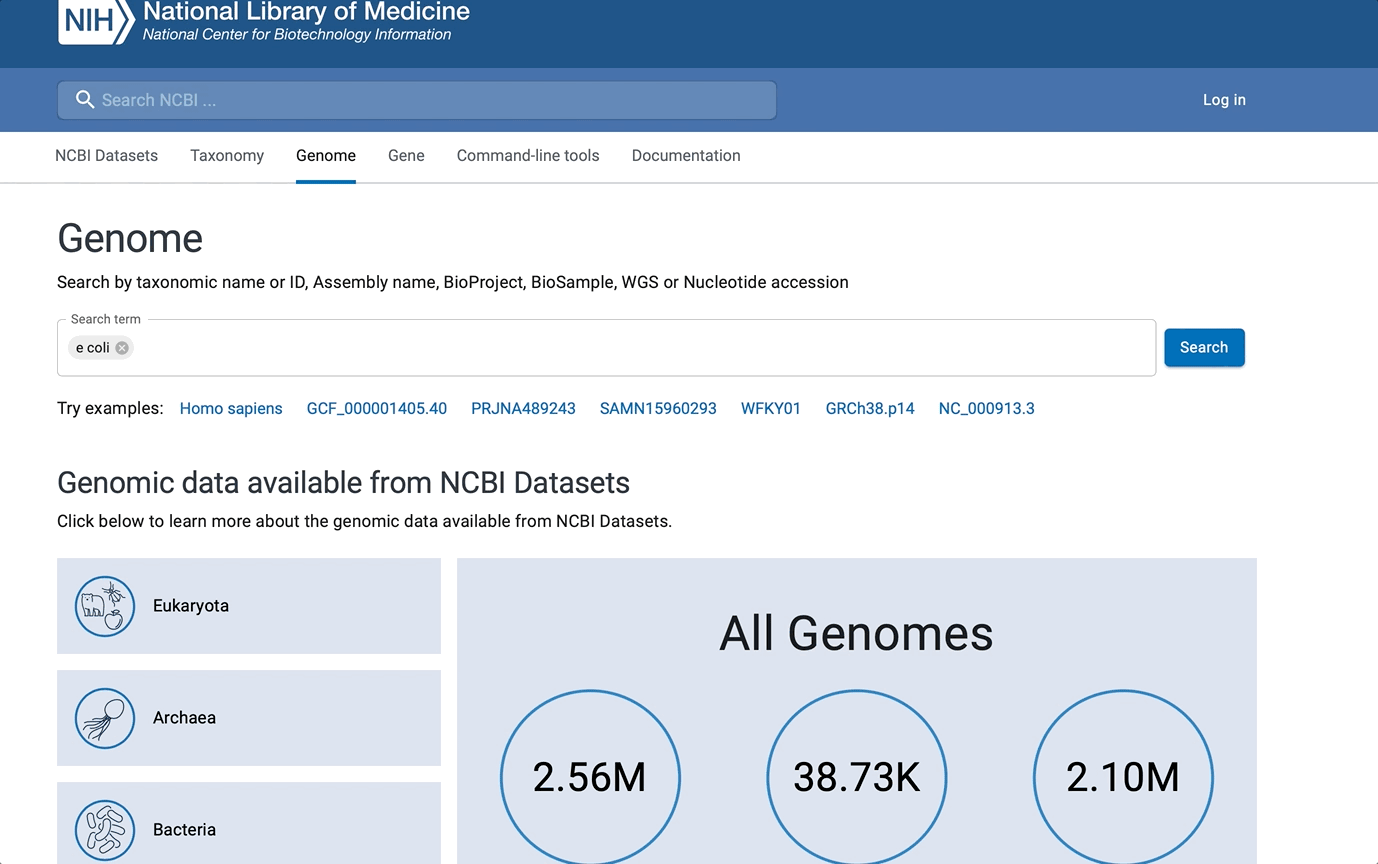Try example GRCh38.p14
This screenshot has width=1378, height=864.
(x=870, y=408)
